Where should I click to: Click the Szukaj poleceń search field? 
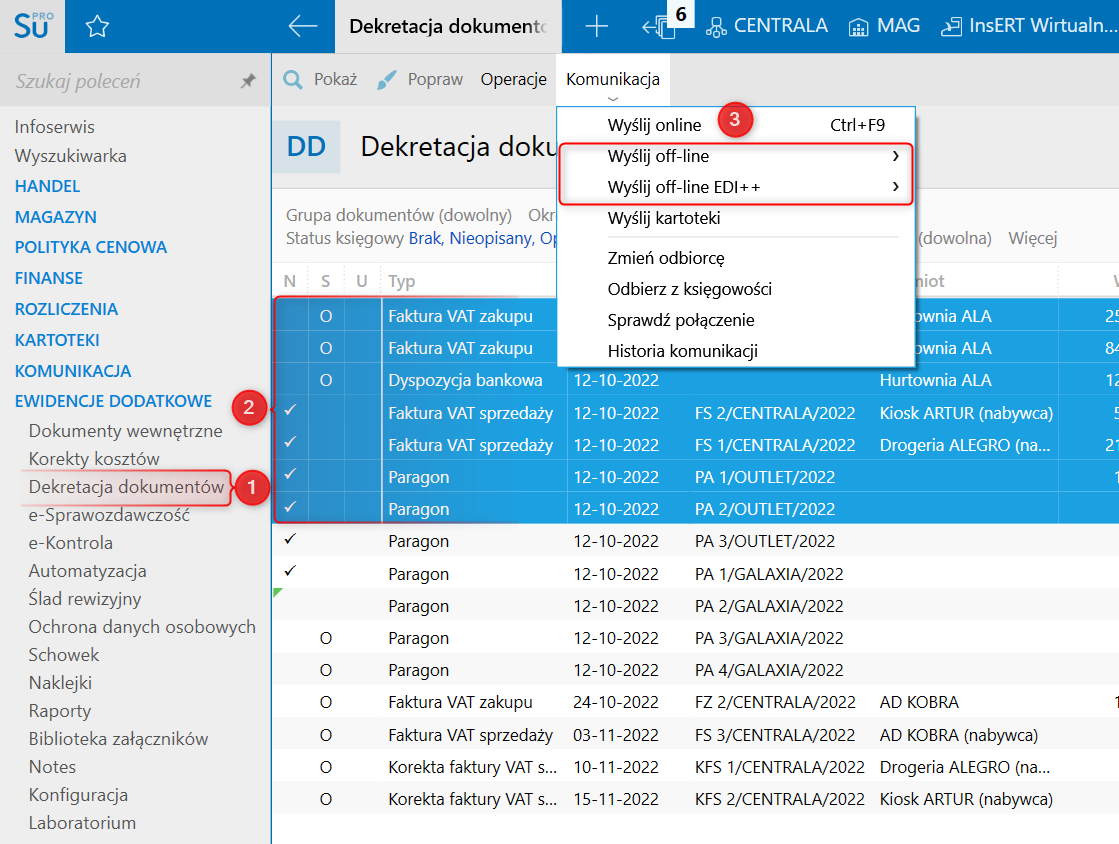point(120,82)
